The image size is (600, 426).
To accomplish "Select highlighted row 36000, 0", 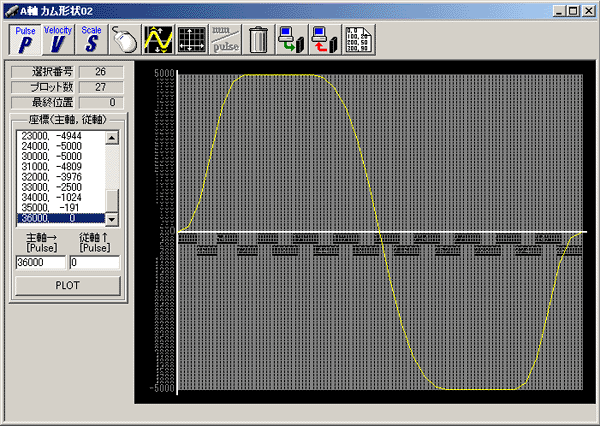I will pos(61,218).
